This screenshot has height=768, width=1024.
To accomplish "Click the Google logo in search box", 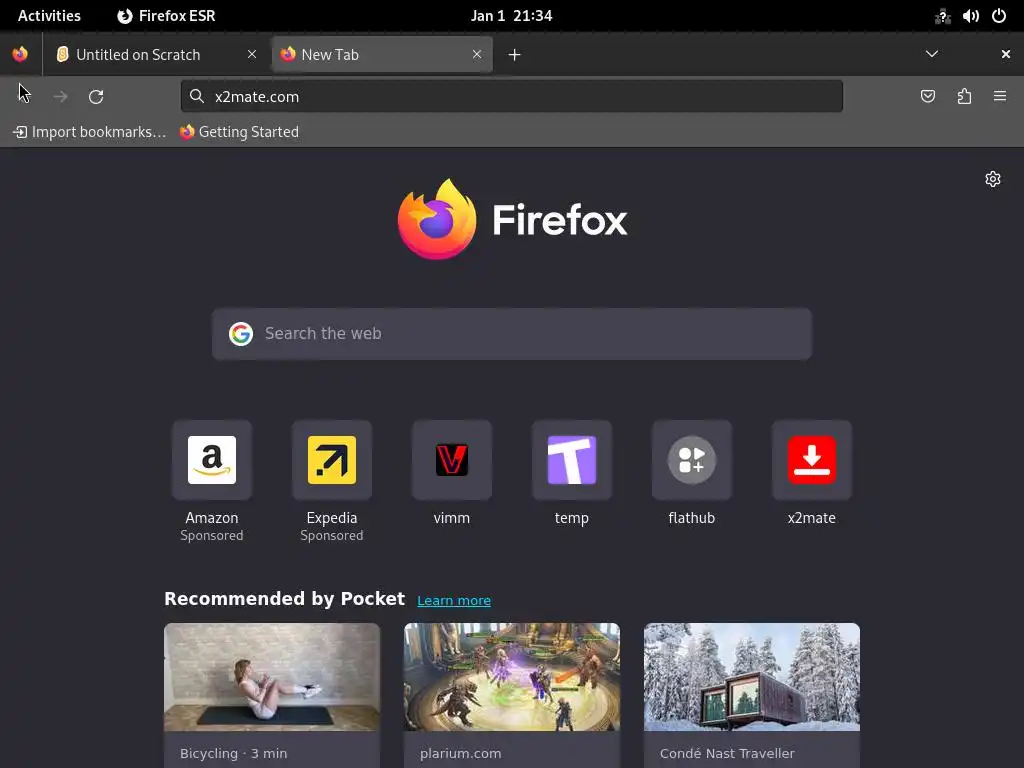I will coord(241,334).
